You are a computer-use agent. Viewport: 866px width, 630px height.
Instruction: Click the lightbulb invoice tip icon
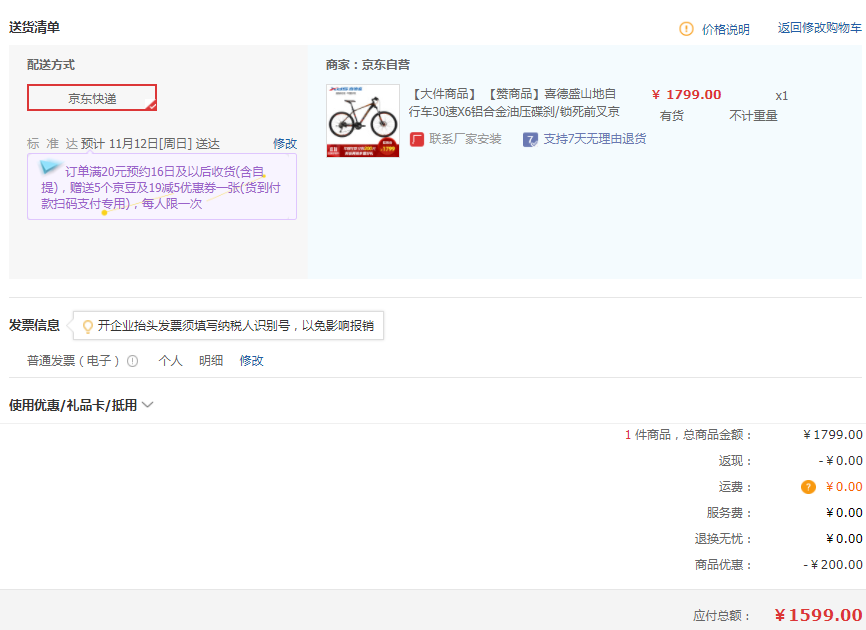pyautogui.click(x=87, y=326)
